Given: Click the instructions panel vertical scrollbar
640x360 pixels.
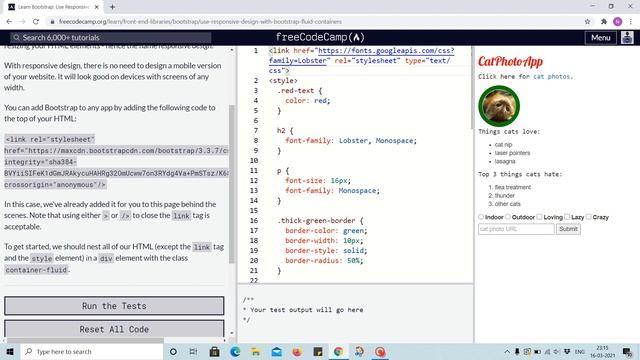Looking at the screenshot, I should [x=232, y=184].
